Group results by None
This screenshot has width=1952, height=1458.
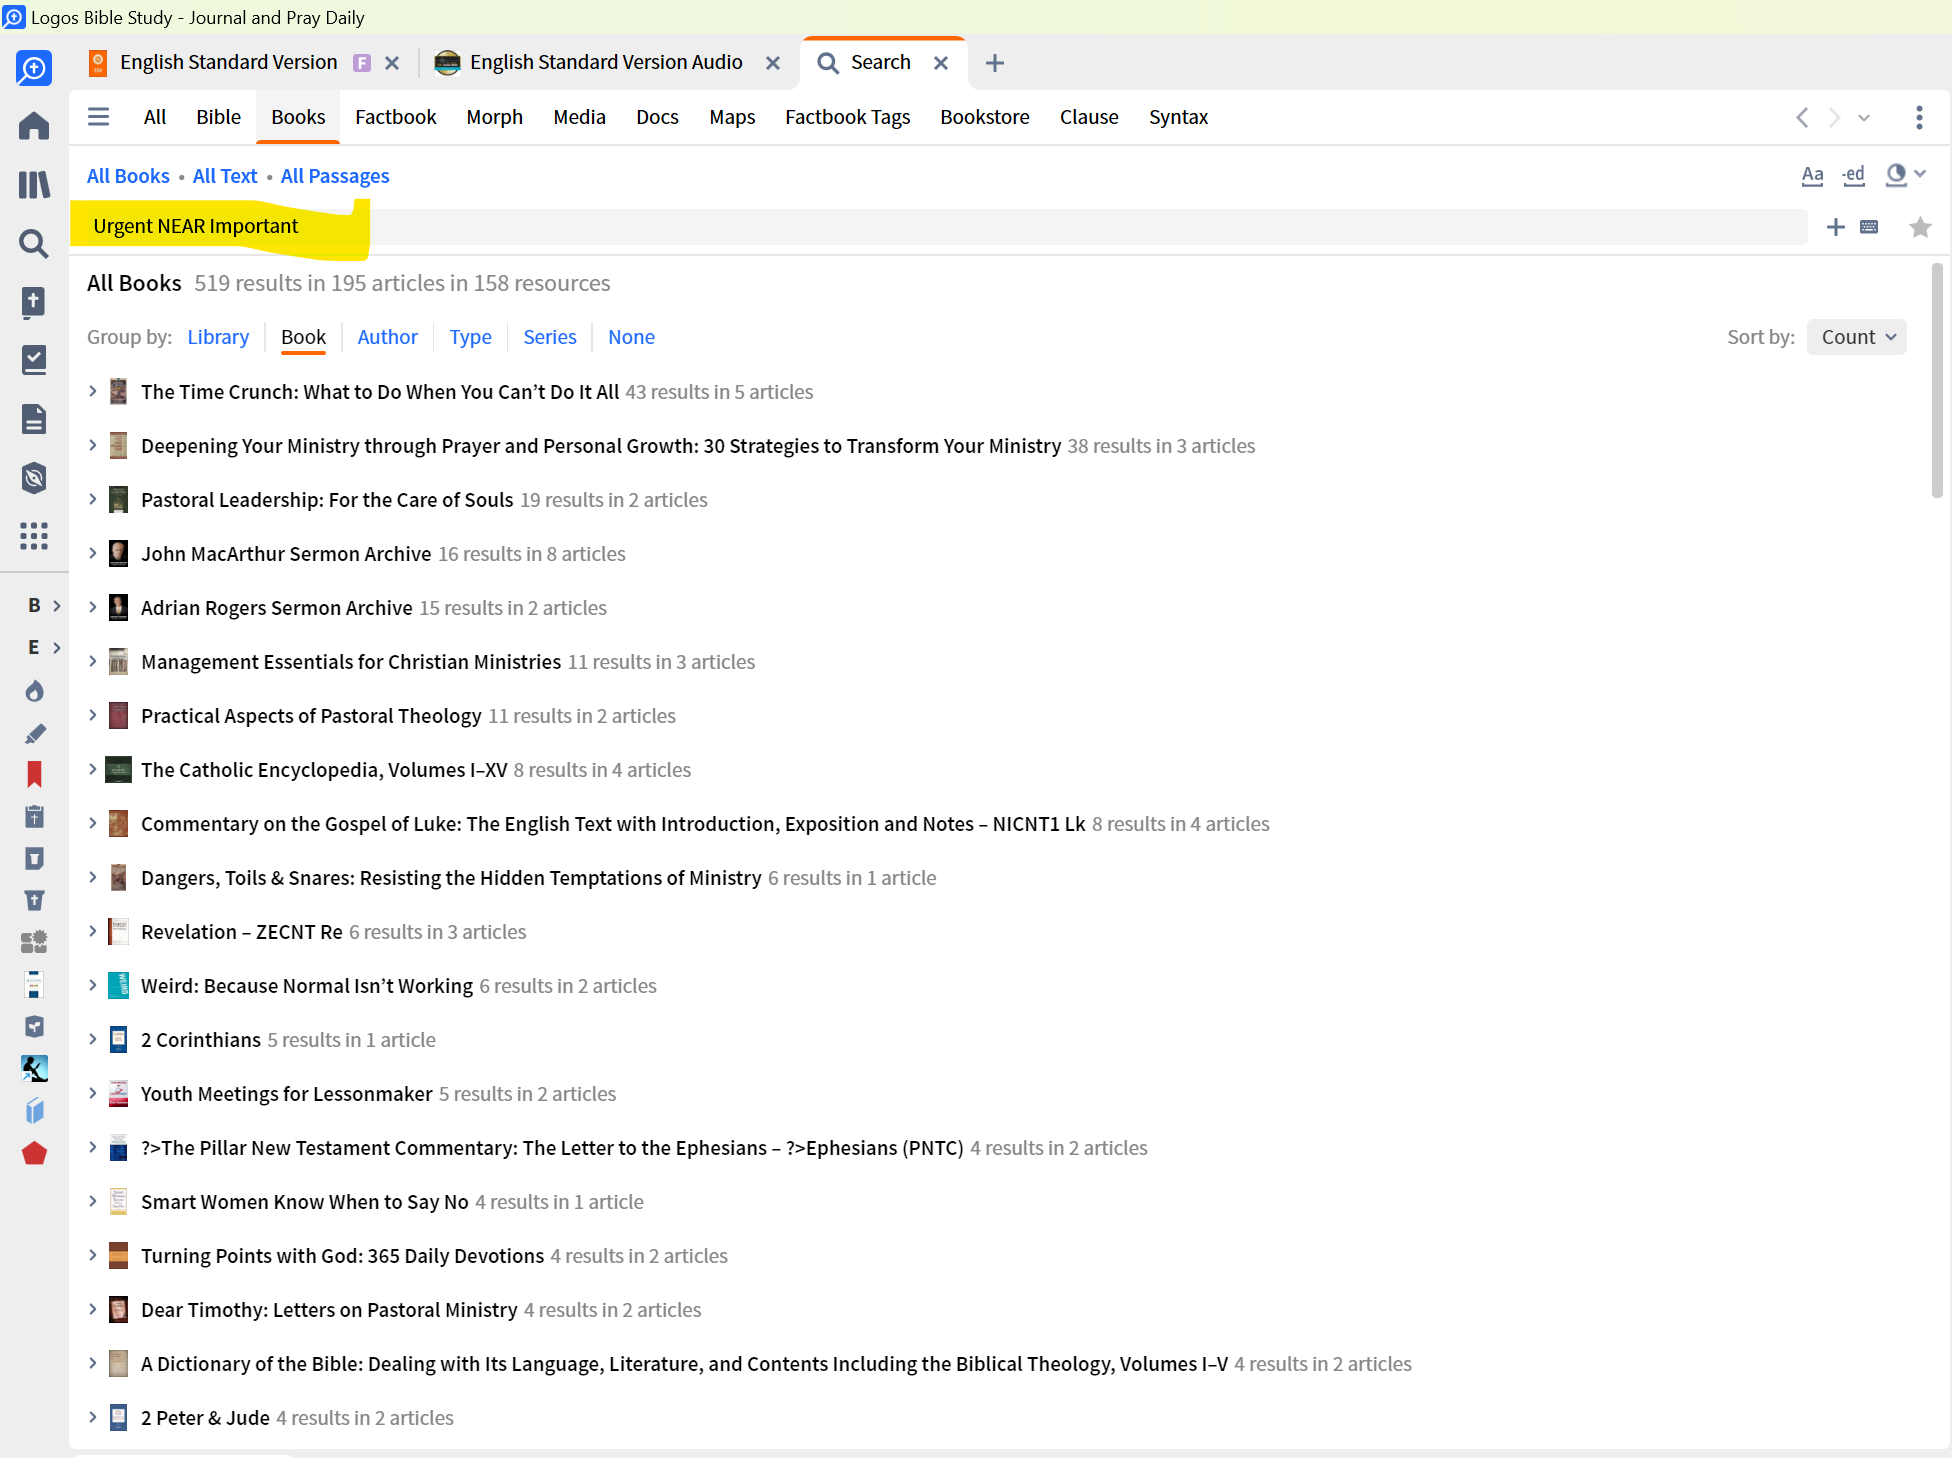point(631,337)
